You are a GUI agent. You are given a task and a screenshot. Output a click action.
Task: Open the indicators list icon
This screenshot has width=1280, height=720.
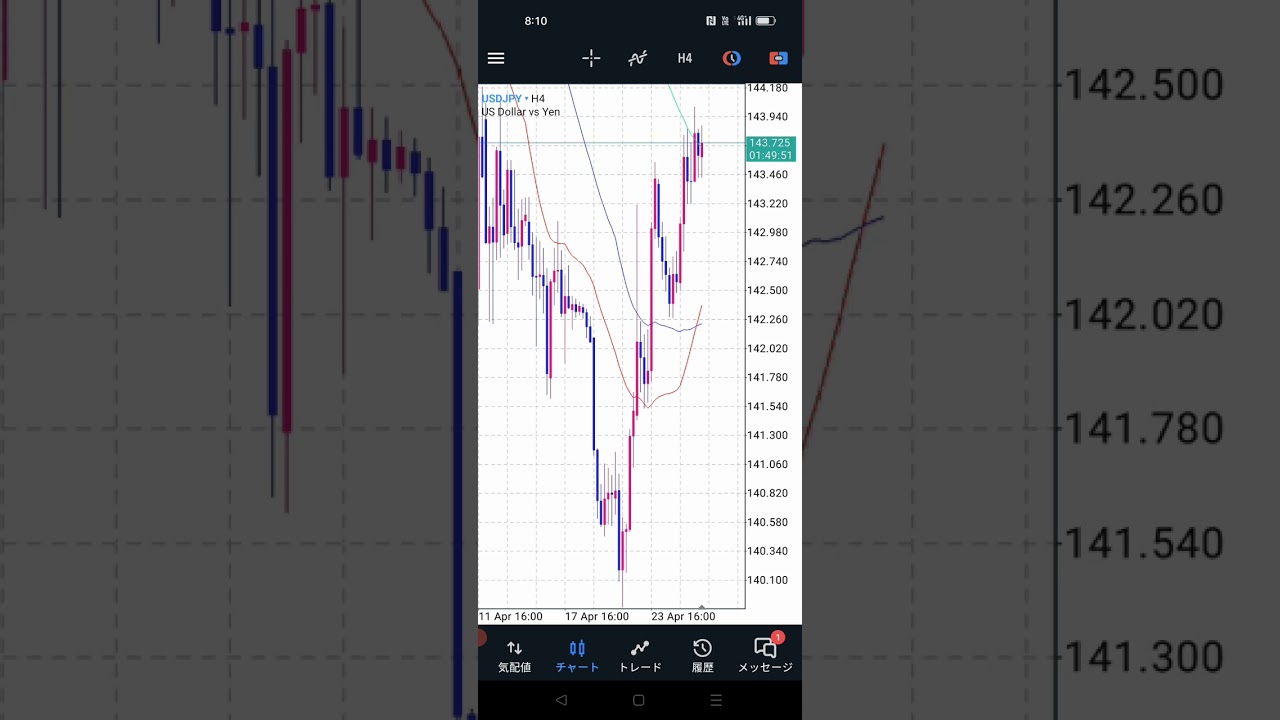(637, 59)
